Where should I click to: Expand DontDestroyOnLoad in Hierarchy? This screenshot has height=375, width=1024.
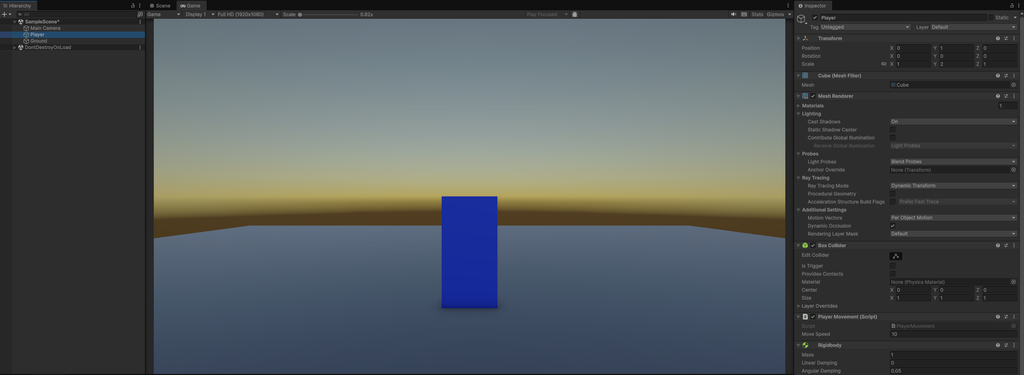point(15,47)
